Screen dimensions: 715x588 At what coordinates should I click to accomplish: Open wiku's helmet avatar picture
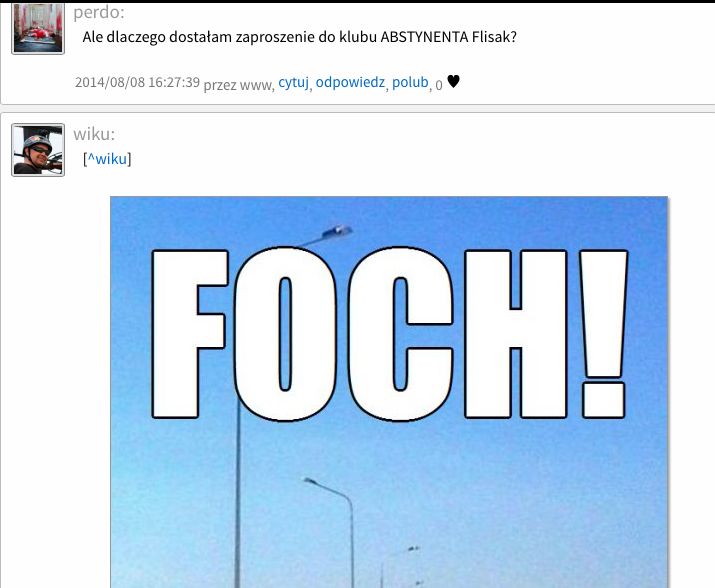pyautogui.click(x=38, y=150)
